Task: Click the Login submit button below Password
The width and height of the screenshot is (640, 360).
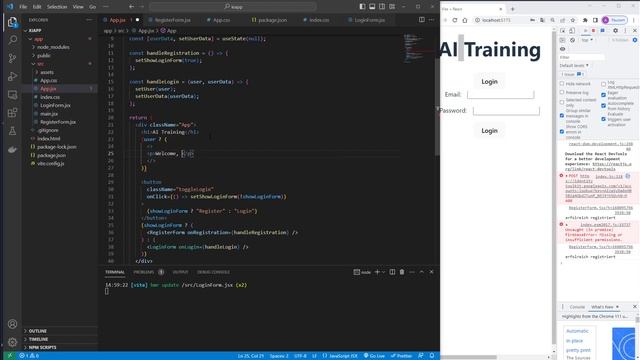Action: coord(489,131)
